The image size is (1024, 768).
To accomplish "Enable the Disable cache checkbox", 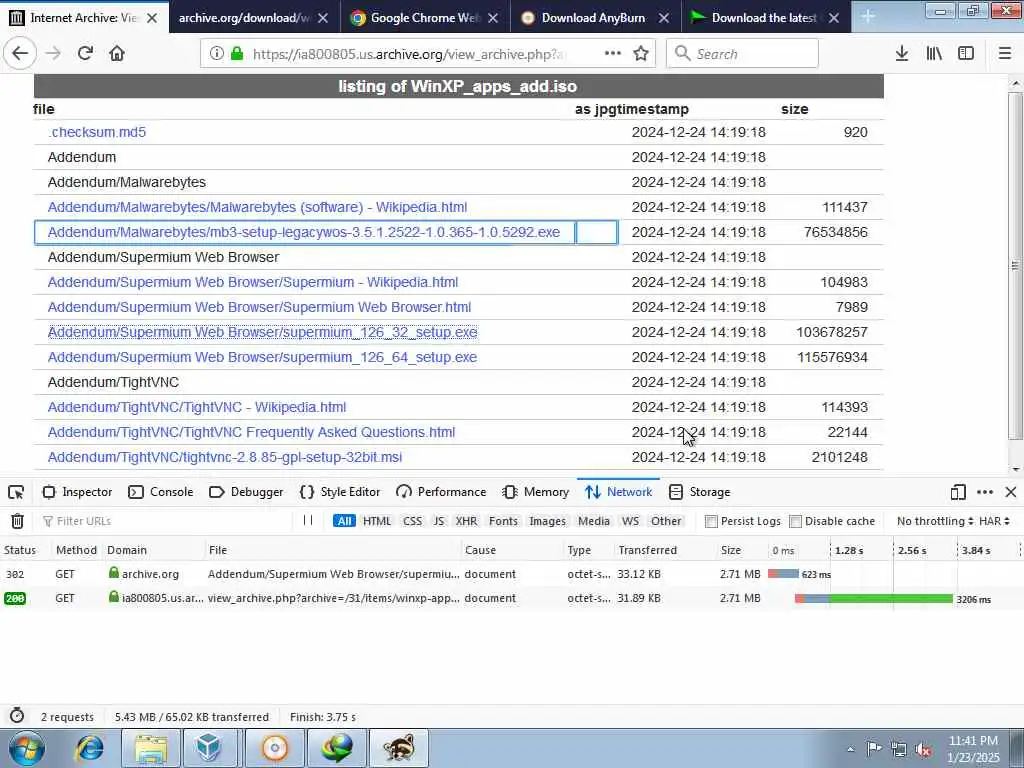I will 795,521.
